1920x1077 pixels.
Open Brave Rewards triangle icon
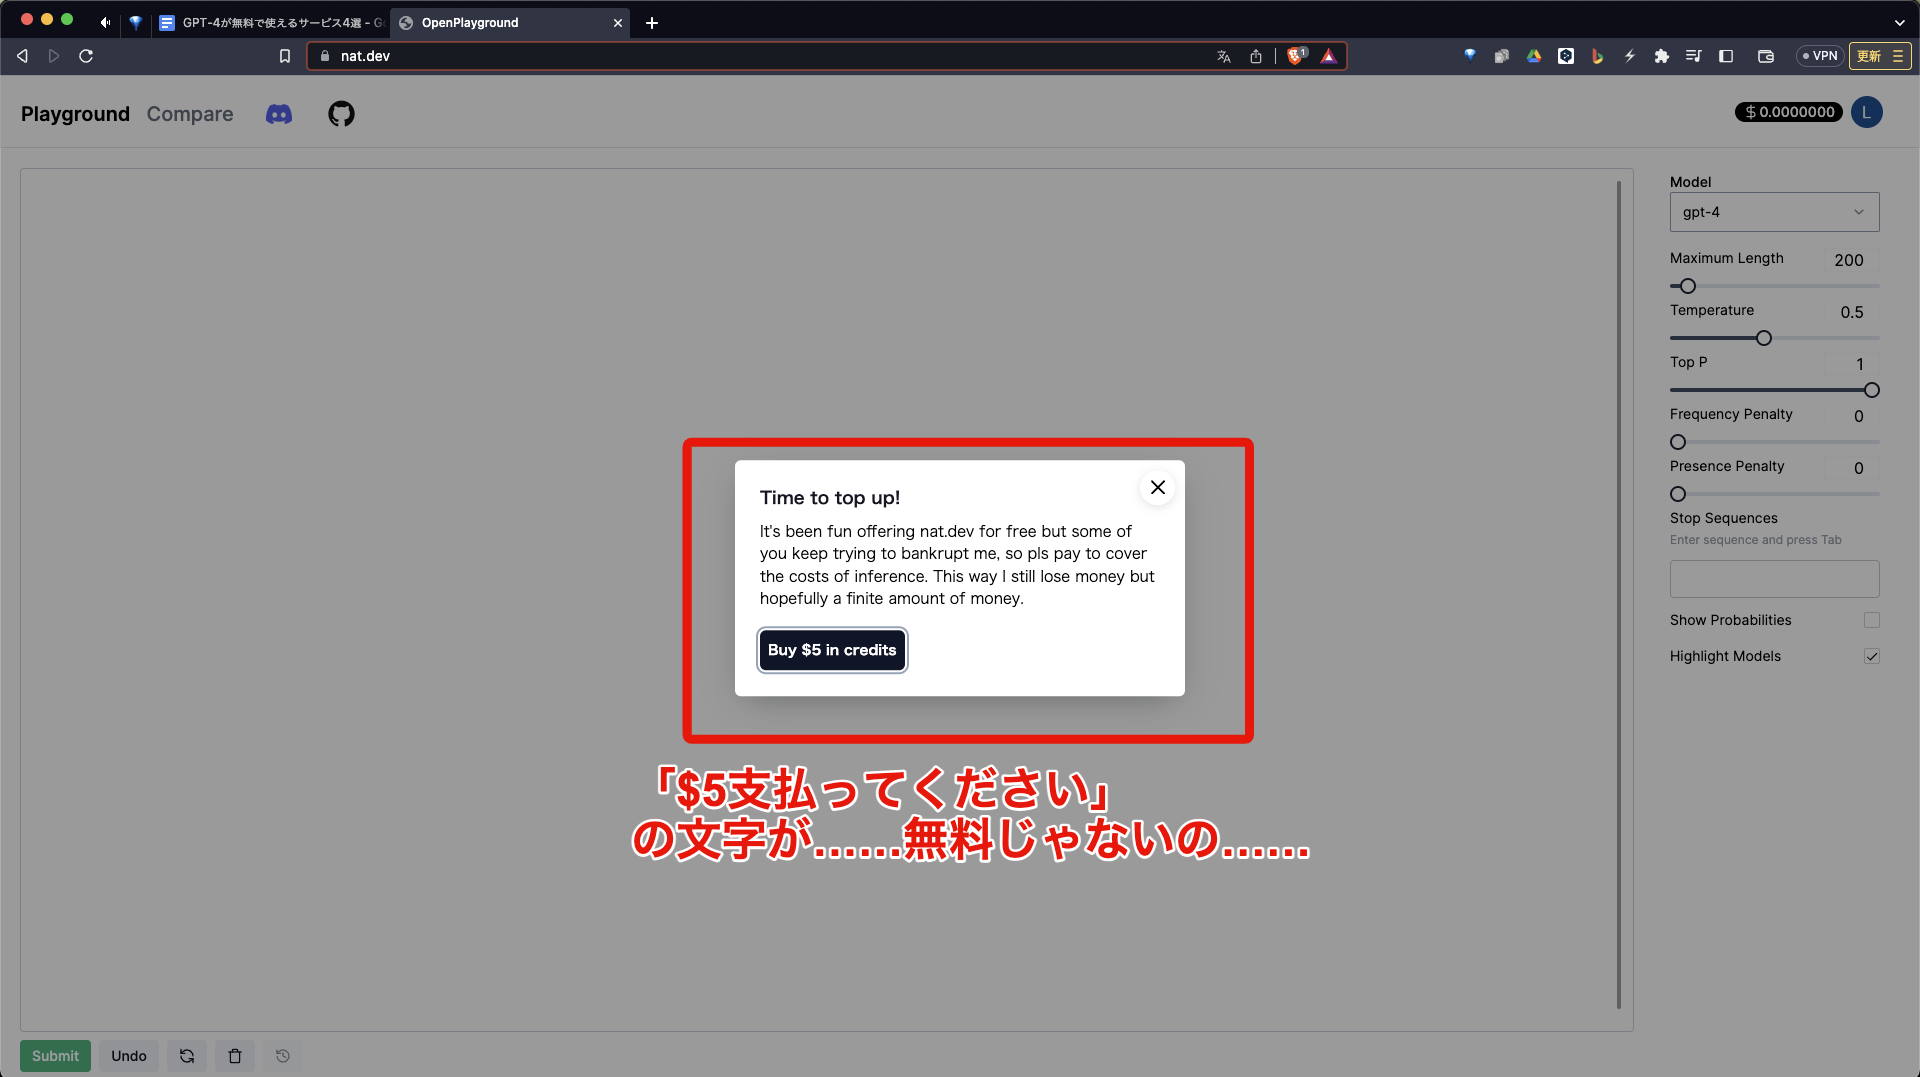[1329, 56]
